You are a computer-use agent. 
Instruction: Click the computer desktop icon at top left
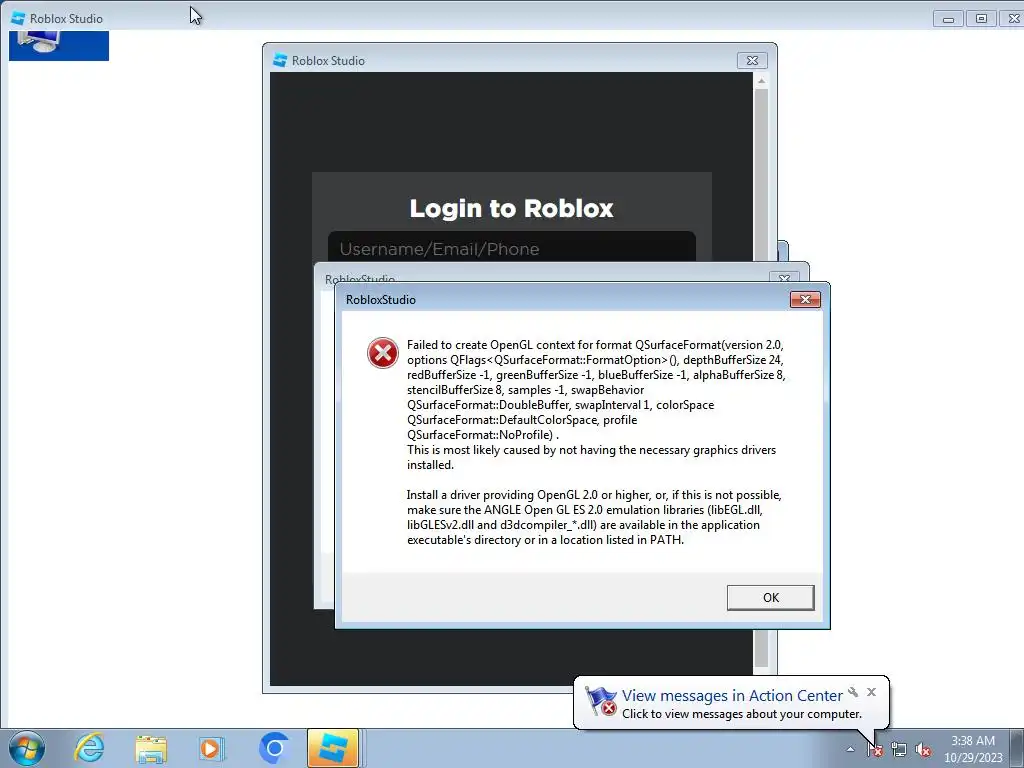[x=59, y=45]
